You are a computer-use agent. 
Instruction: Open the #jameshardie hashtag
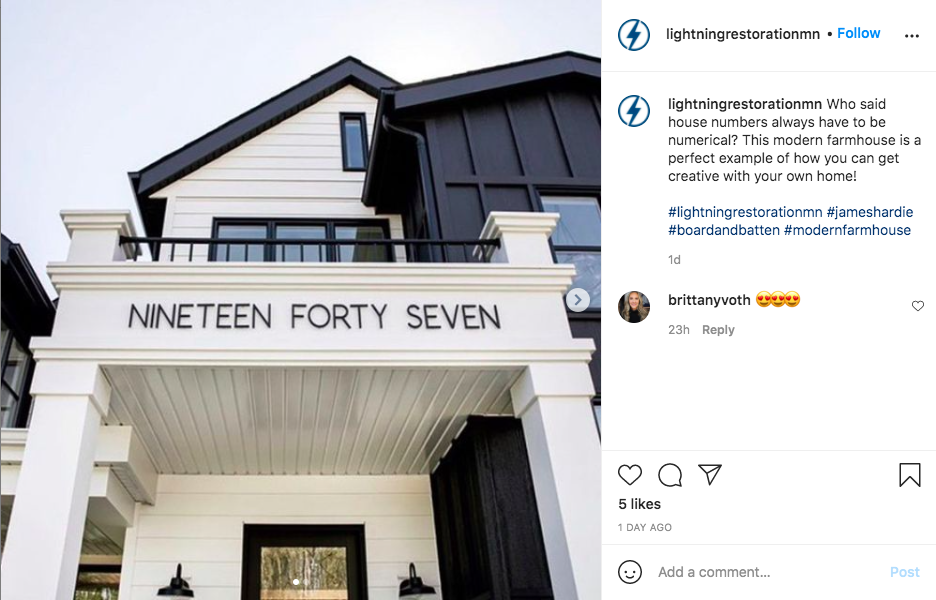(x=870, y=212)
